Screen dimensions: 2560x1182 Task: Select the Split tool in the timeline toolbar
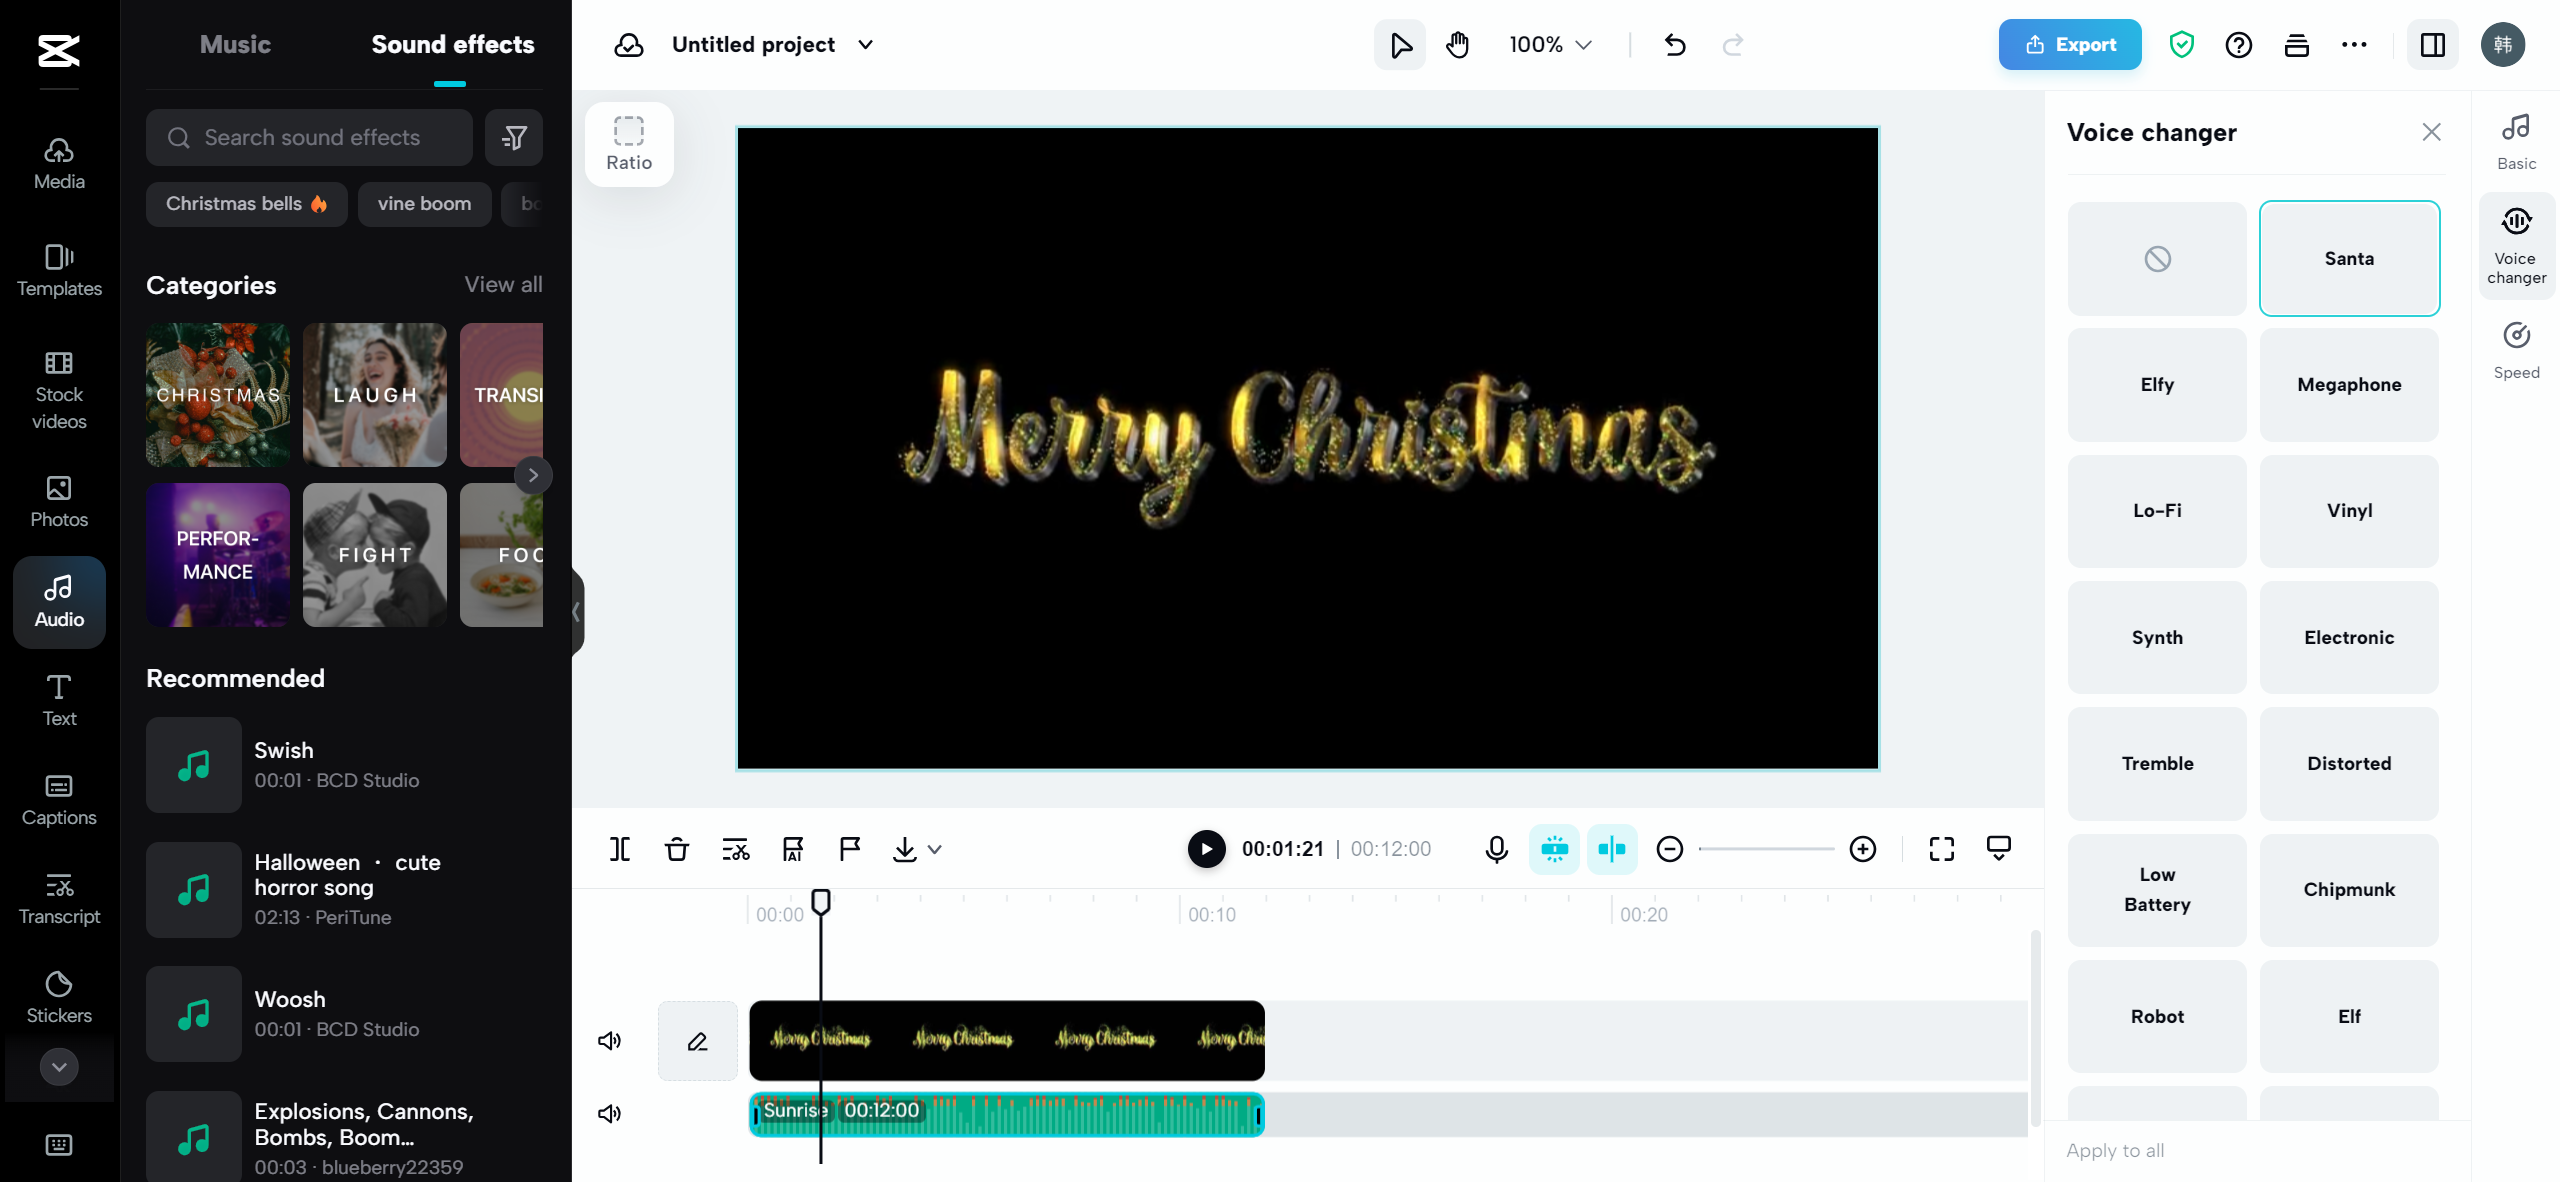(619, 849)
